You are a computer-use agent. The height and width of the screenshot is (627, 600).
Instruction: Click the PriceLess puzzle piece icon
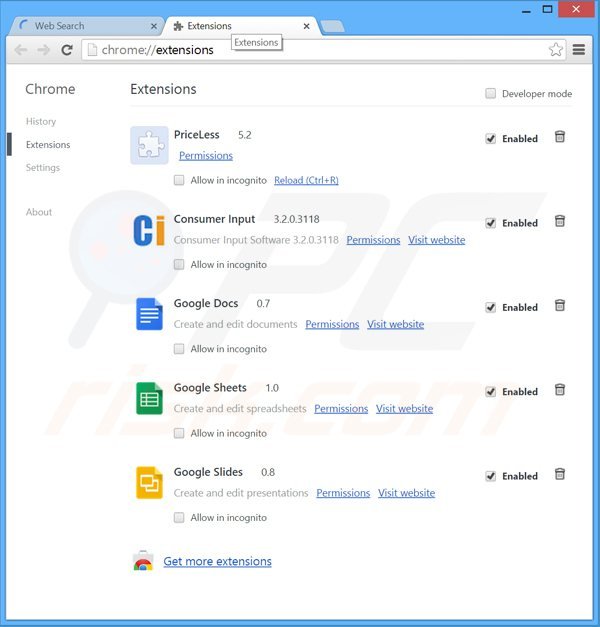[149, 145]
